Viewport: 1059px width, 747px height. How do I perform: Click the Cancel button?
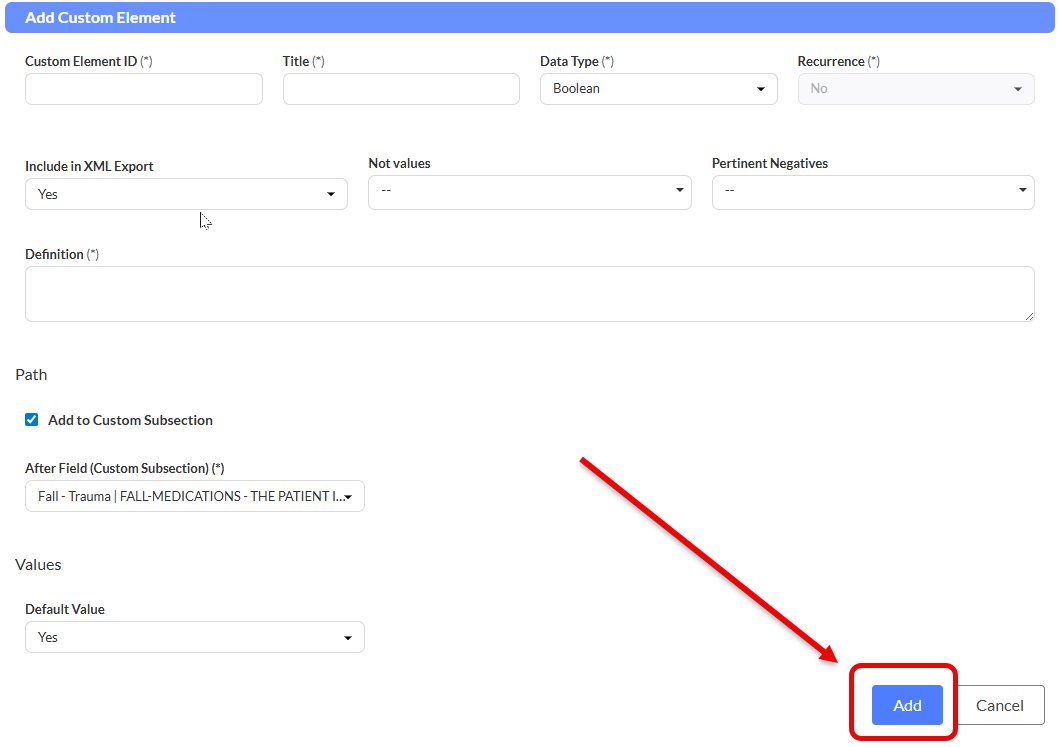click(1000, 705)
